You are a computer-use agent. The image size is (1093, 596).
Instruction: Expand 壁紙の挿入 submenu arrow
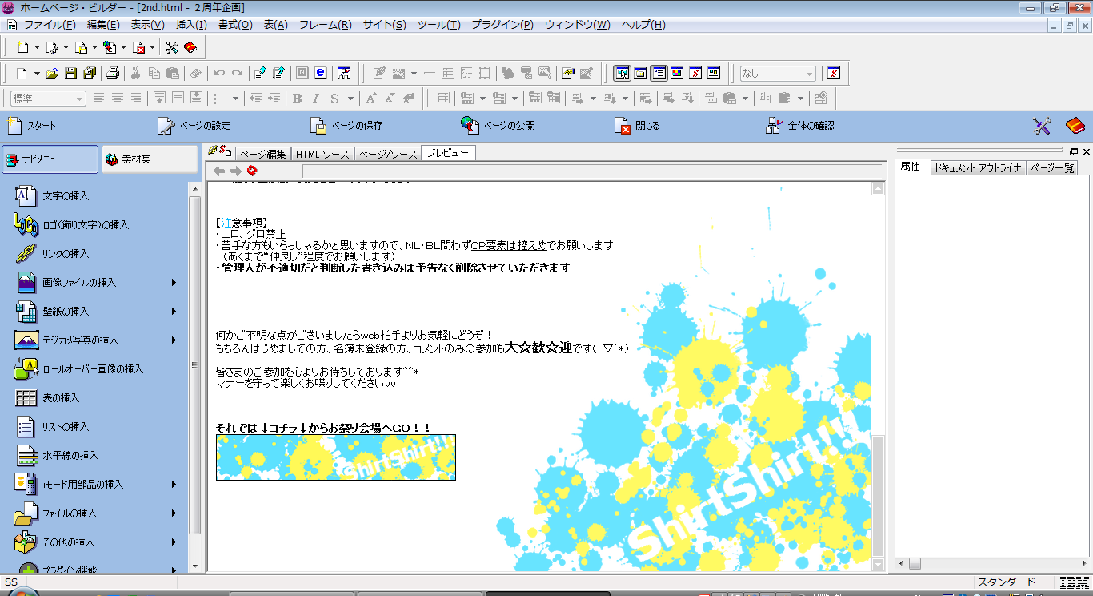point(174,311)
